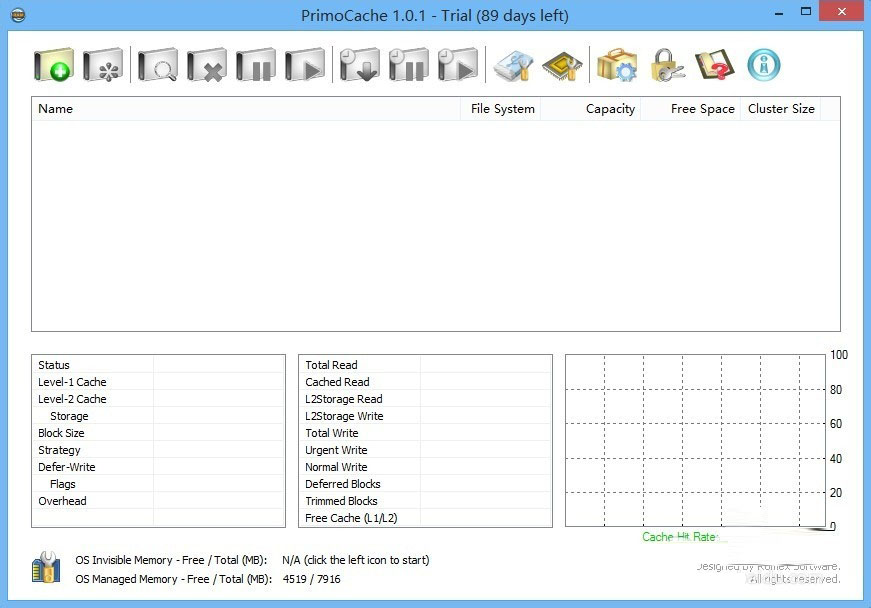This screenshot has width=871, height=608.
Task: Open the options toolbox gear icon
Action: click(x=617, y=65)
